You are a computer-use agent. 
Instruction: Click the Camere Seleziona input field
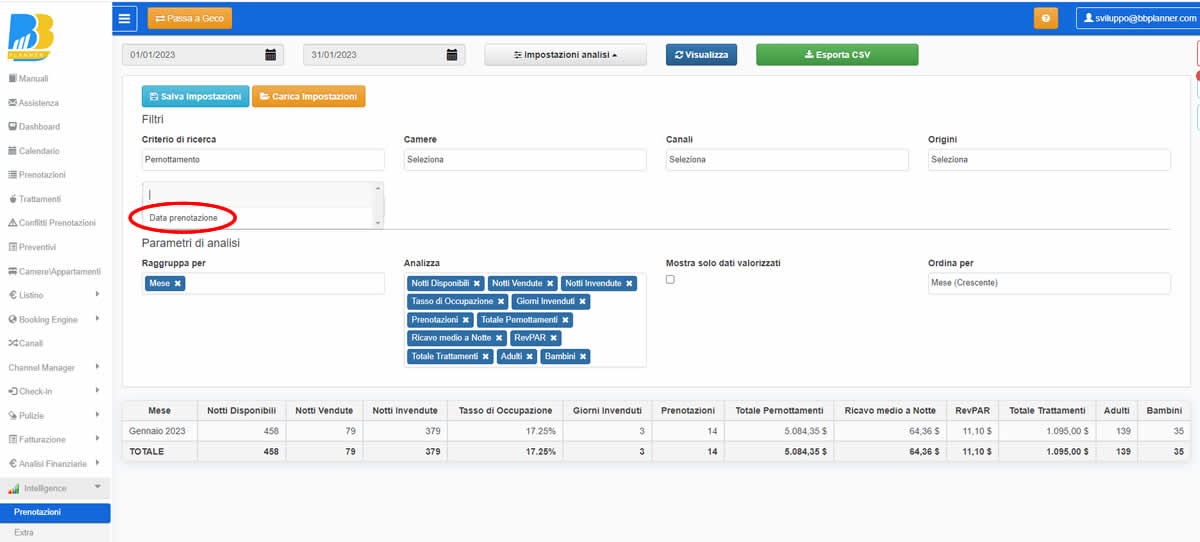(x=525, y=160)
